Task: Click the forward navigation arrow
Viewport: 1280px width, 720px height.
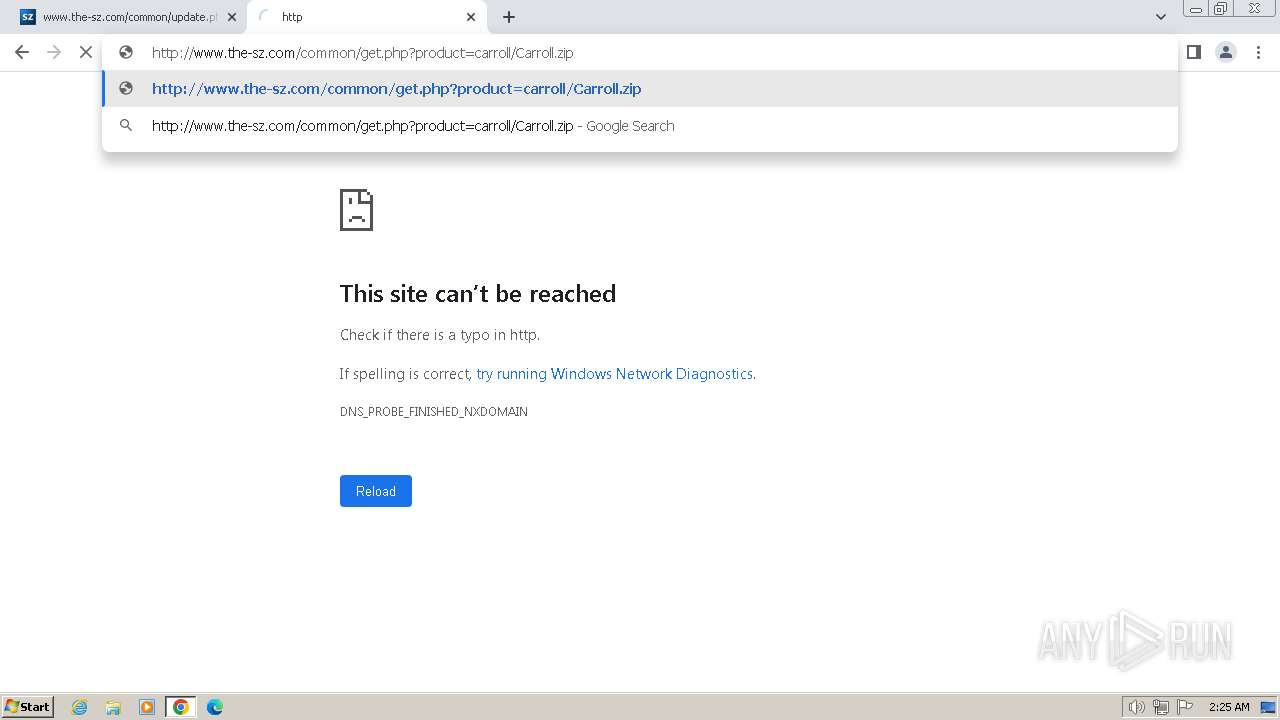Action: [54, 52]
